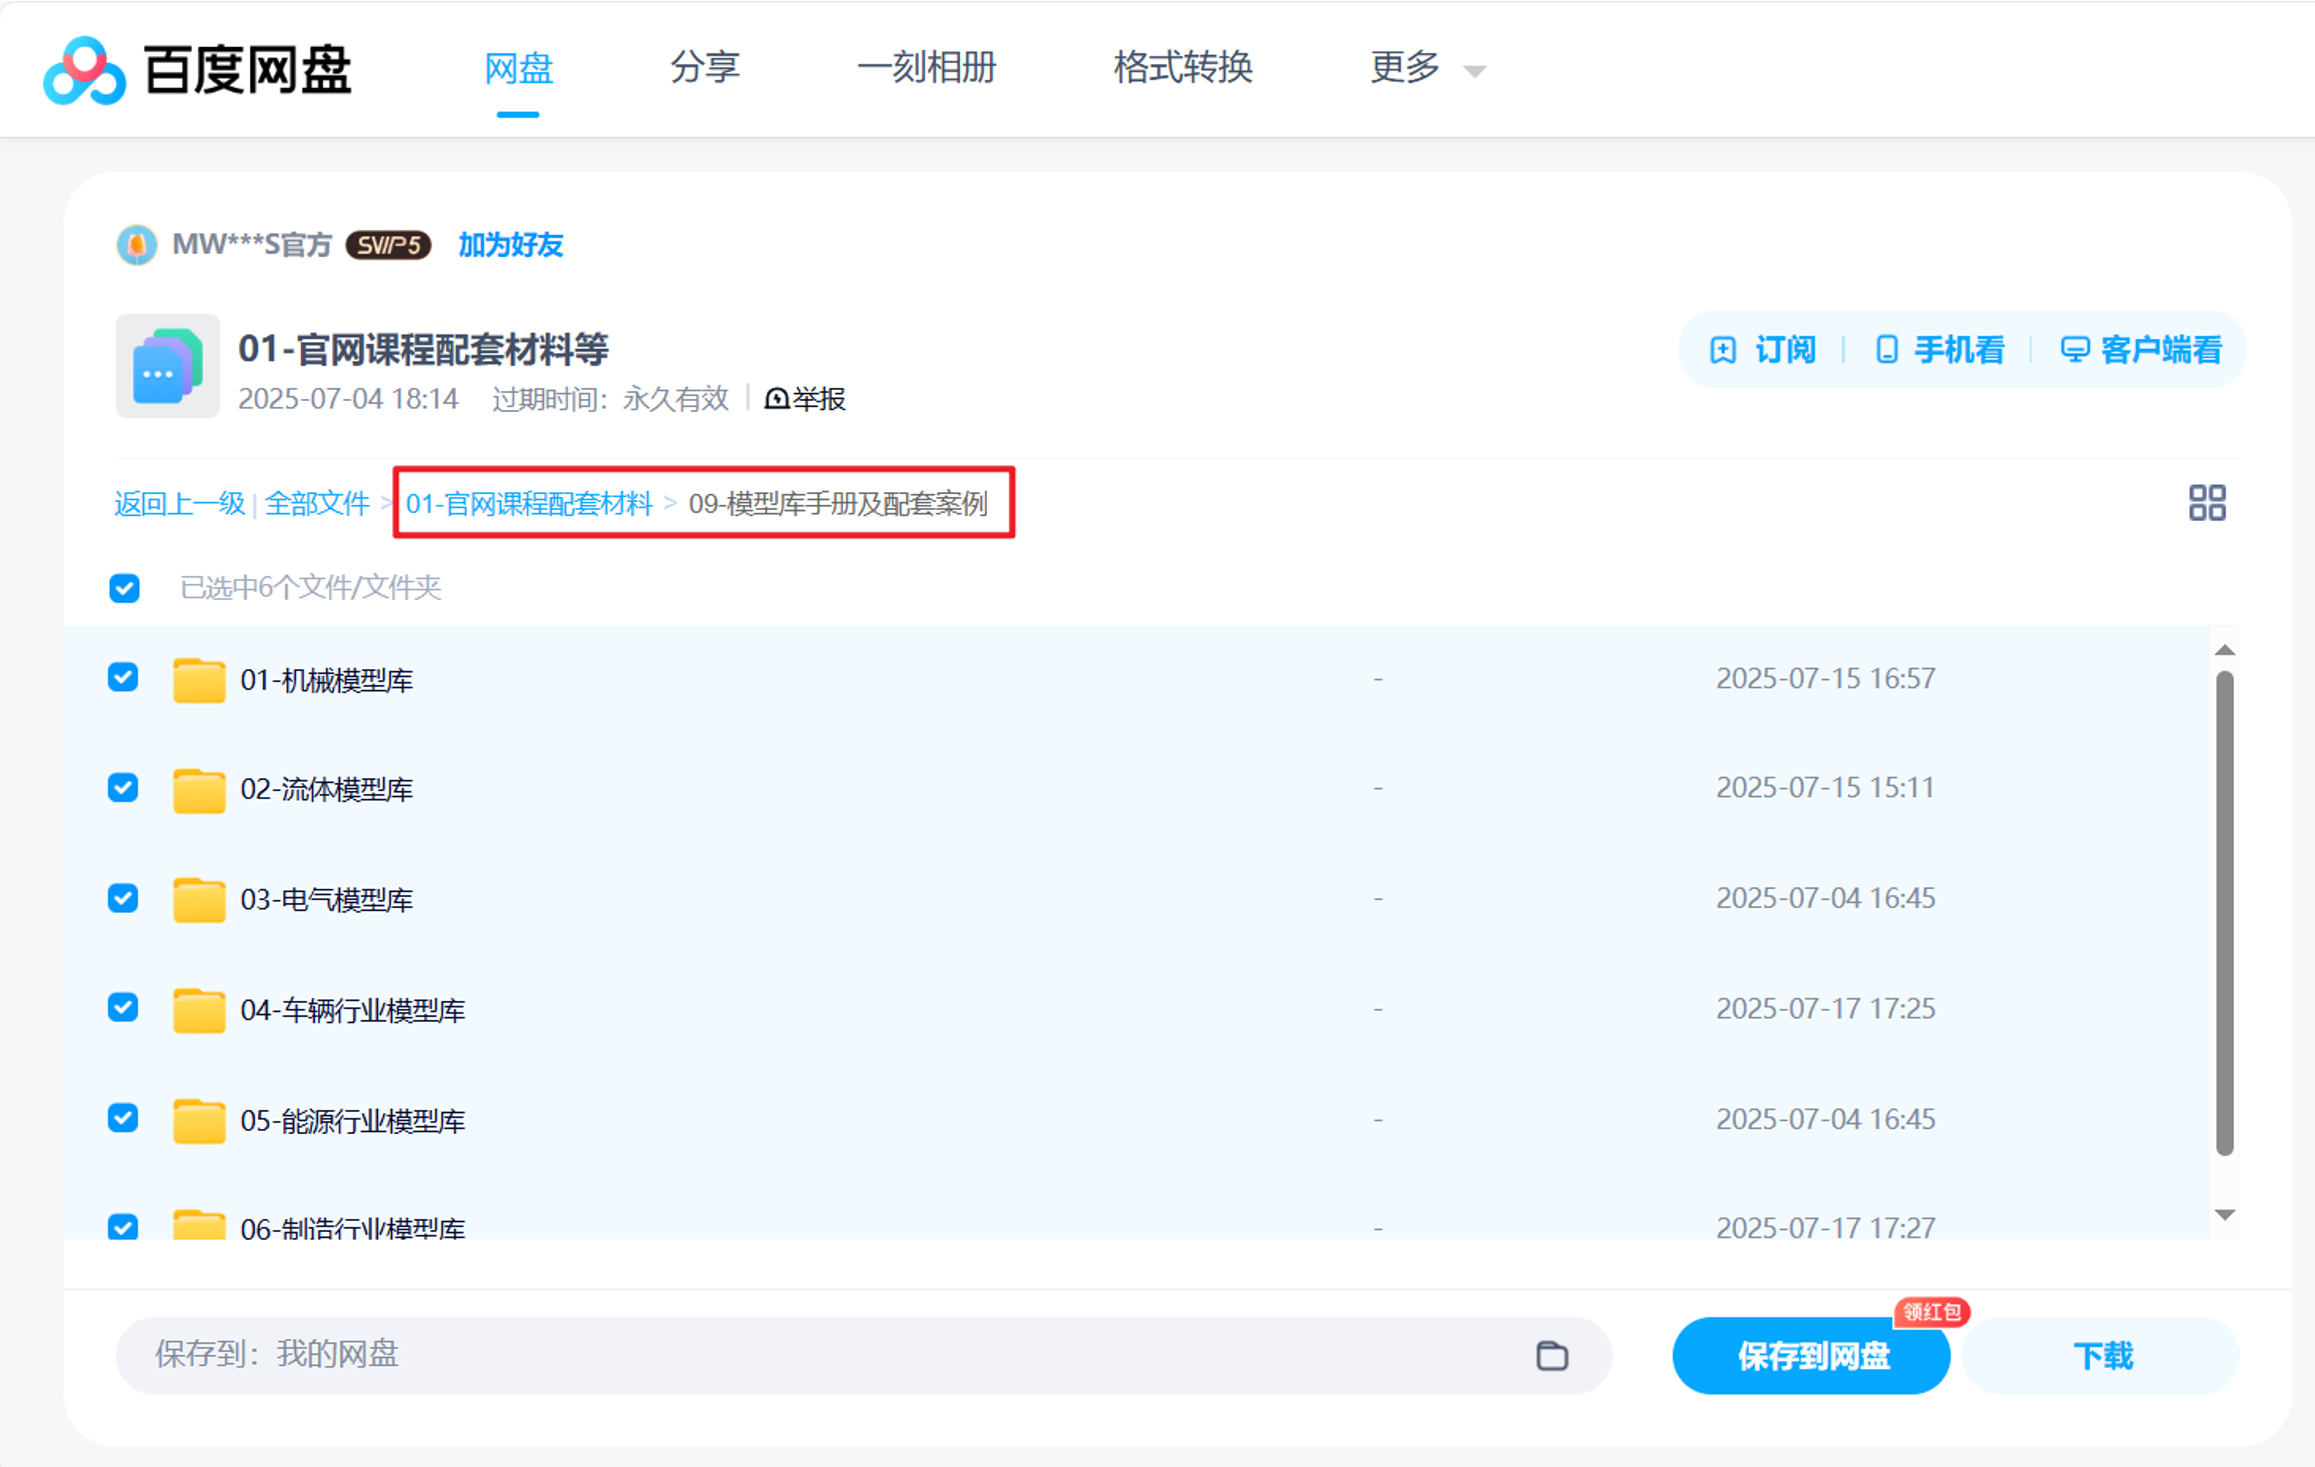The height and width of the screenshot is (1467, 2315).
Task: Click the 举报 report icon
Action: [776, 399]
